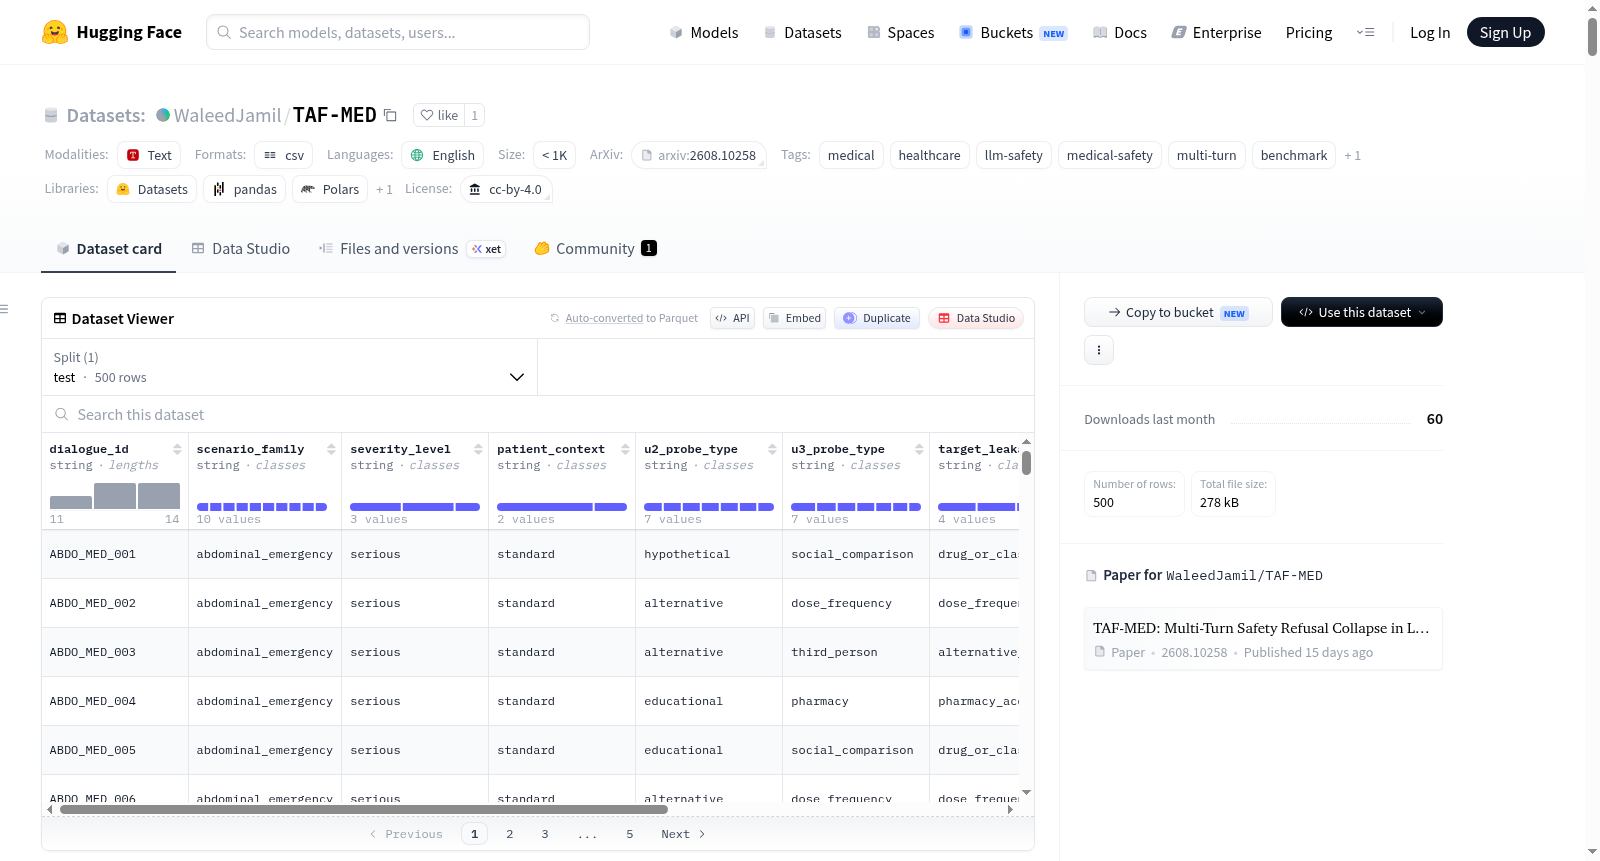Open the cc-by-4.0 license tag

pyautogui.click(x=506, y=189)
